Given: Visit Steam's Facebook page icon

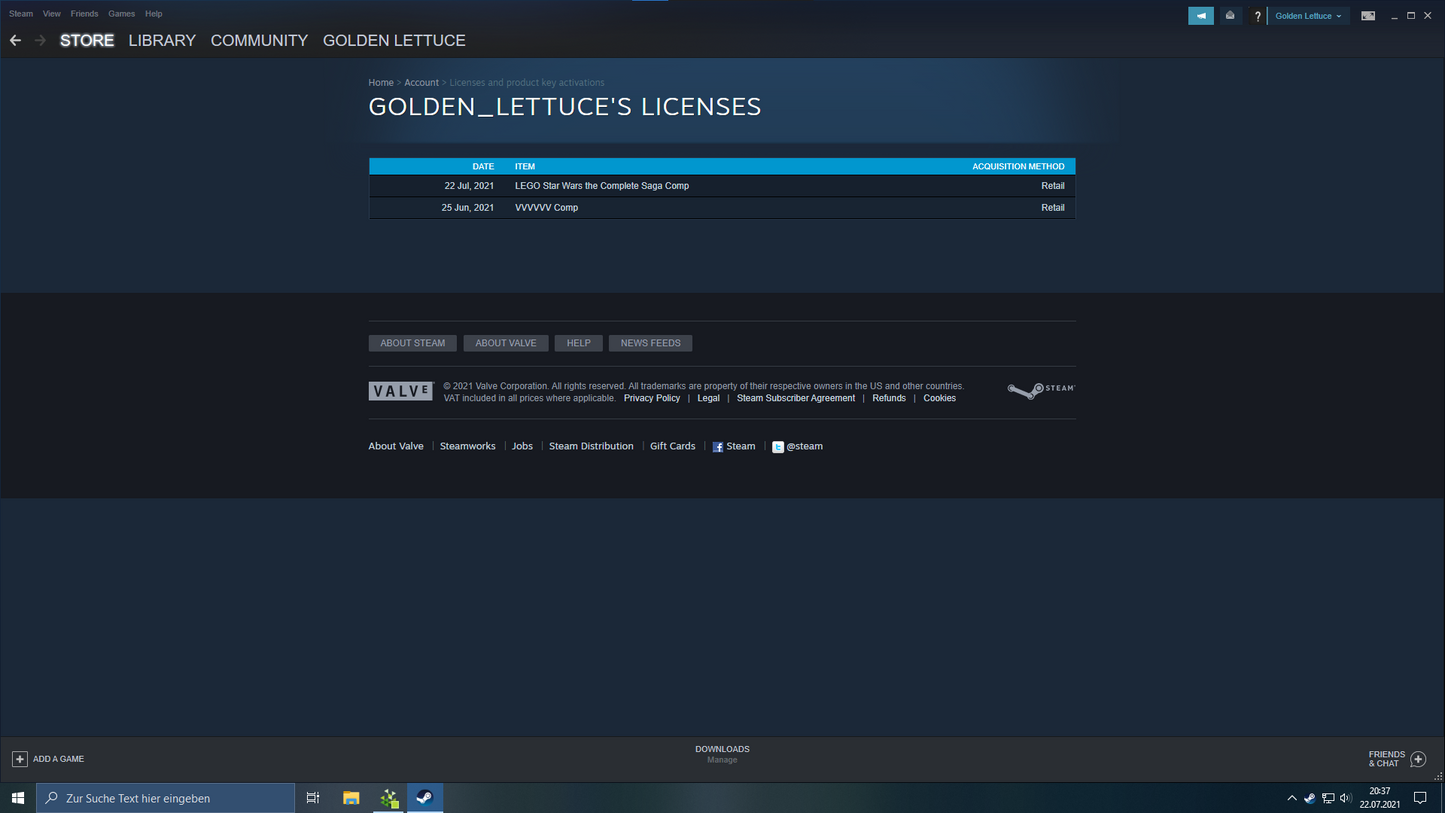Looking at the screenshot, I should [716, 446].
